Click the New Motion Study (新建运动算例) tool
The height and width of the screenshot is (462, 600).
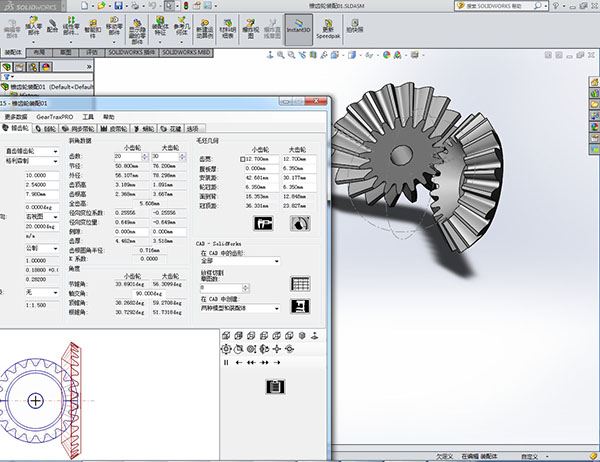tap(205, 29)
